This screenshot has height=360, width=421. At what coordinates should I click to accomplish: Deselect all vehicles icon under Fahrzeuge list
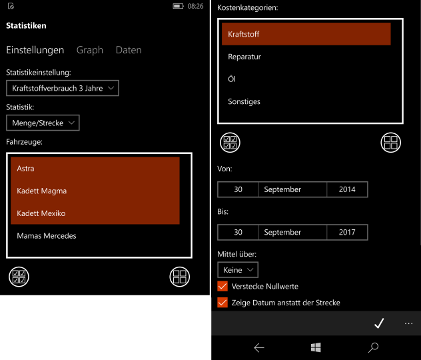[180, 277]
